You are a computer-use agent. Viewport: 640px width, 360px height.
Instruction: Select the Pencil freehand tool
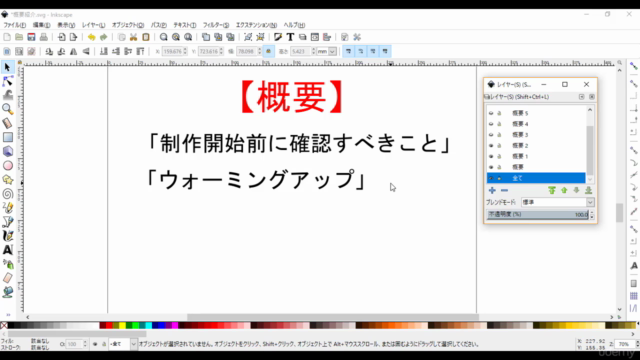[x=7, y=208]
